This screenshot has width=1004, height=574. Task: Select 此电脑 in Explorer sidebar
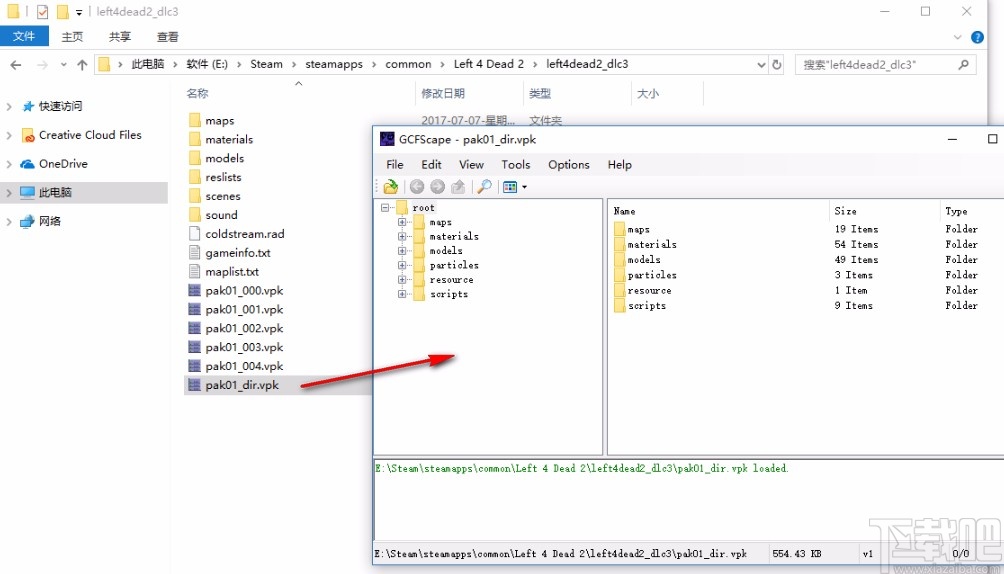pos(55,193)
